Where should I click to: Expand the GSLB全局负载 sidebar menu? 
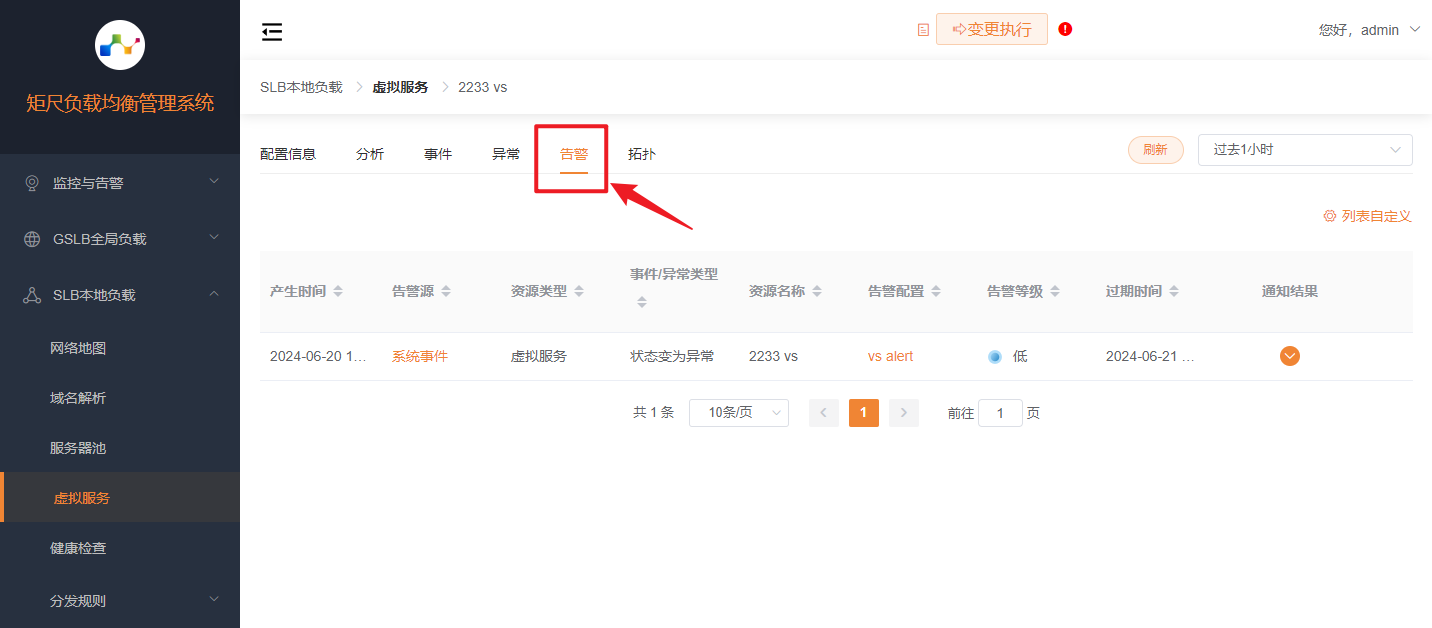(x=120, y=239)
